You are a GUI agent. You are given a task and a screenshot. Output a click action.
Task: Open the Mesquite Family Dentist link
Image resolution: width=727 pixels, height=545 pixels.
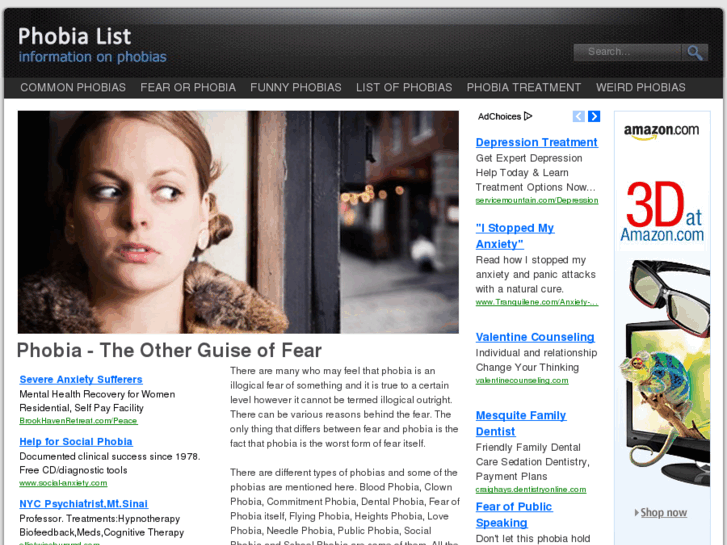(521, 423)
